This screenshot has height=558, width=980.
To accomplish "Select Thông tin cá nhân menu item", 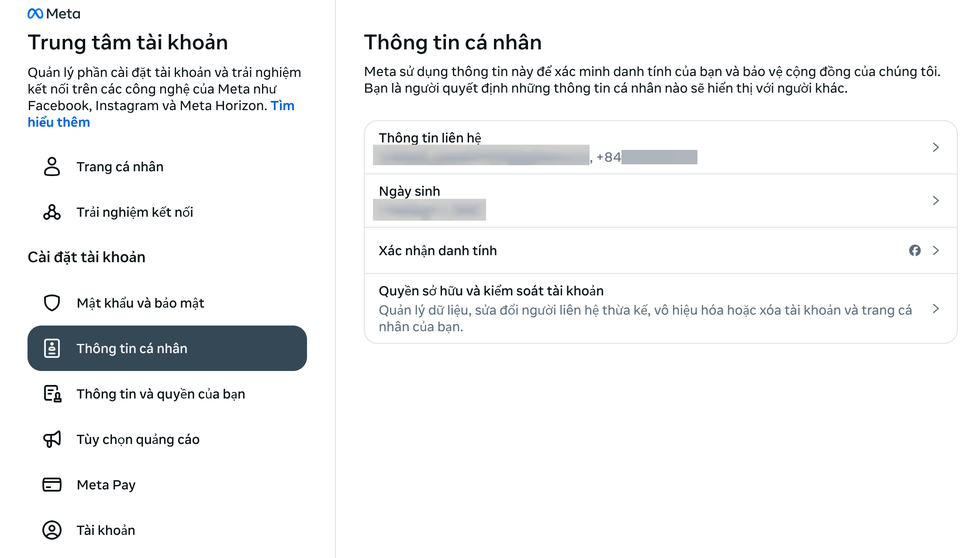I will point(167,348).
